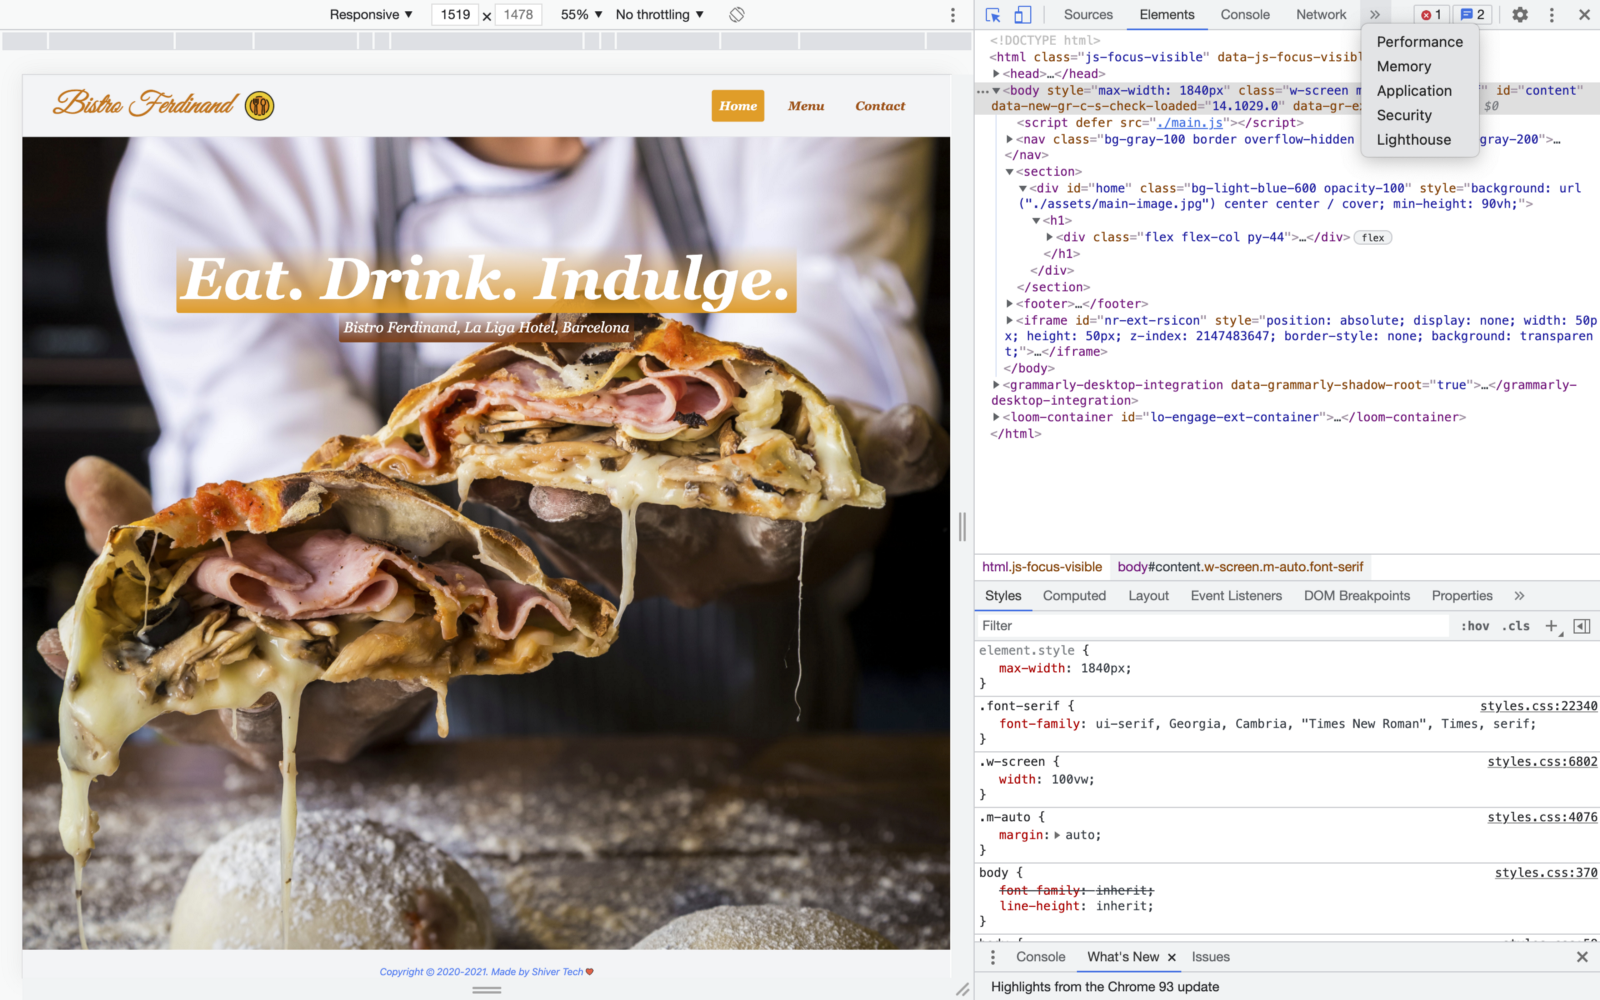Open the DOM Breakpoints pane tab
The width and height of the screenshot is (1600, 1000).
1356,596
